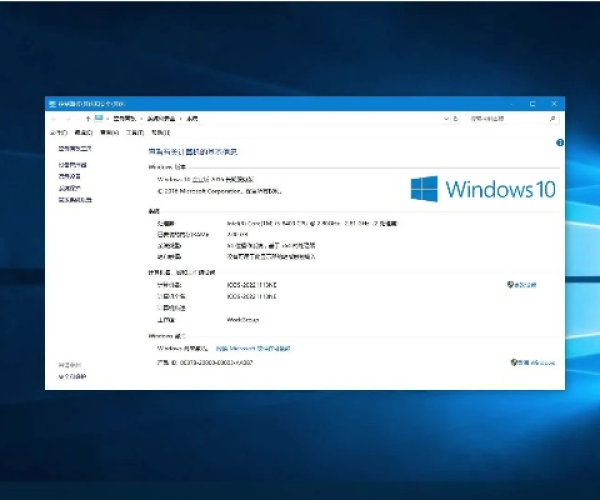Select the Product ID text line
Viewport: 600px width, 500px height.
(x=205, y=363)
